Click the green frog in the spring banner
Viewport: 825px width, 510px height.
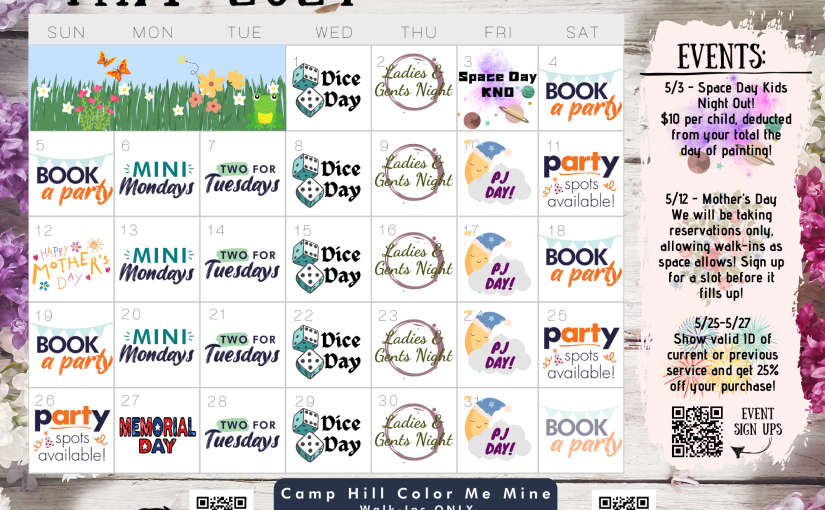point(265,109)
